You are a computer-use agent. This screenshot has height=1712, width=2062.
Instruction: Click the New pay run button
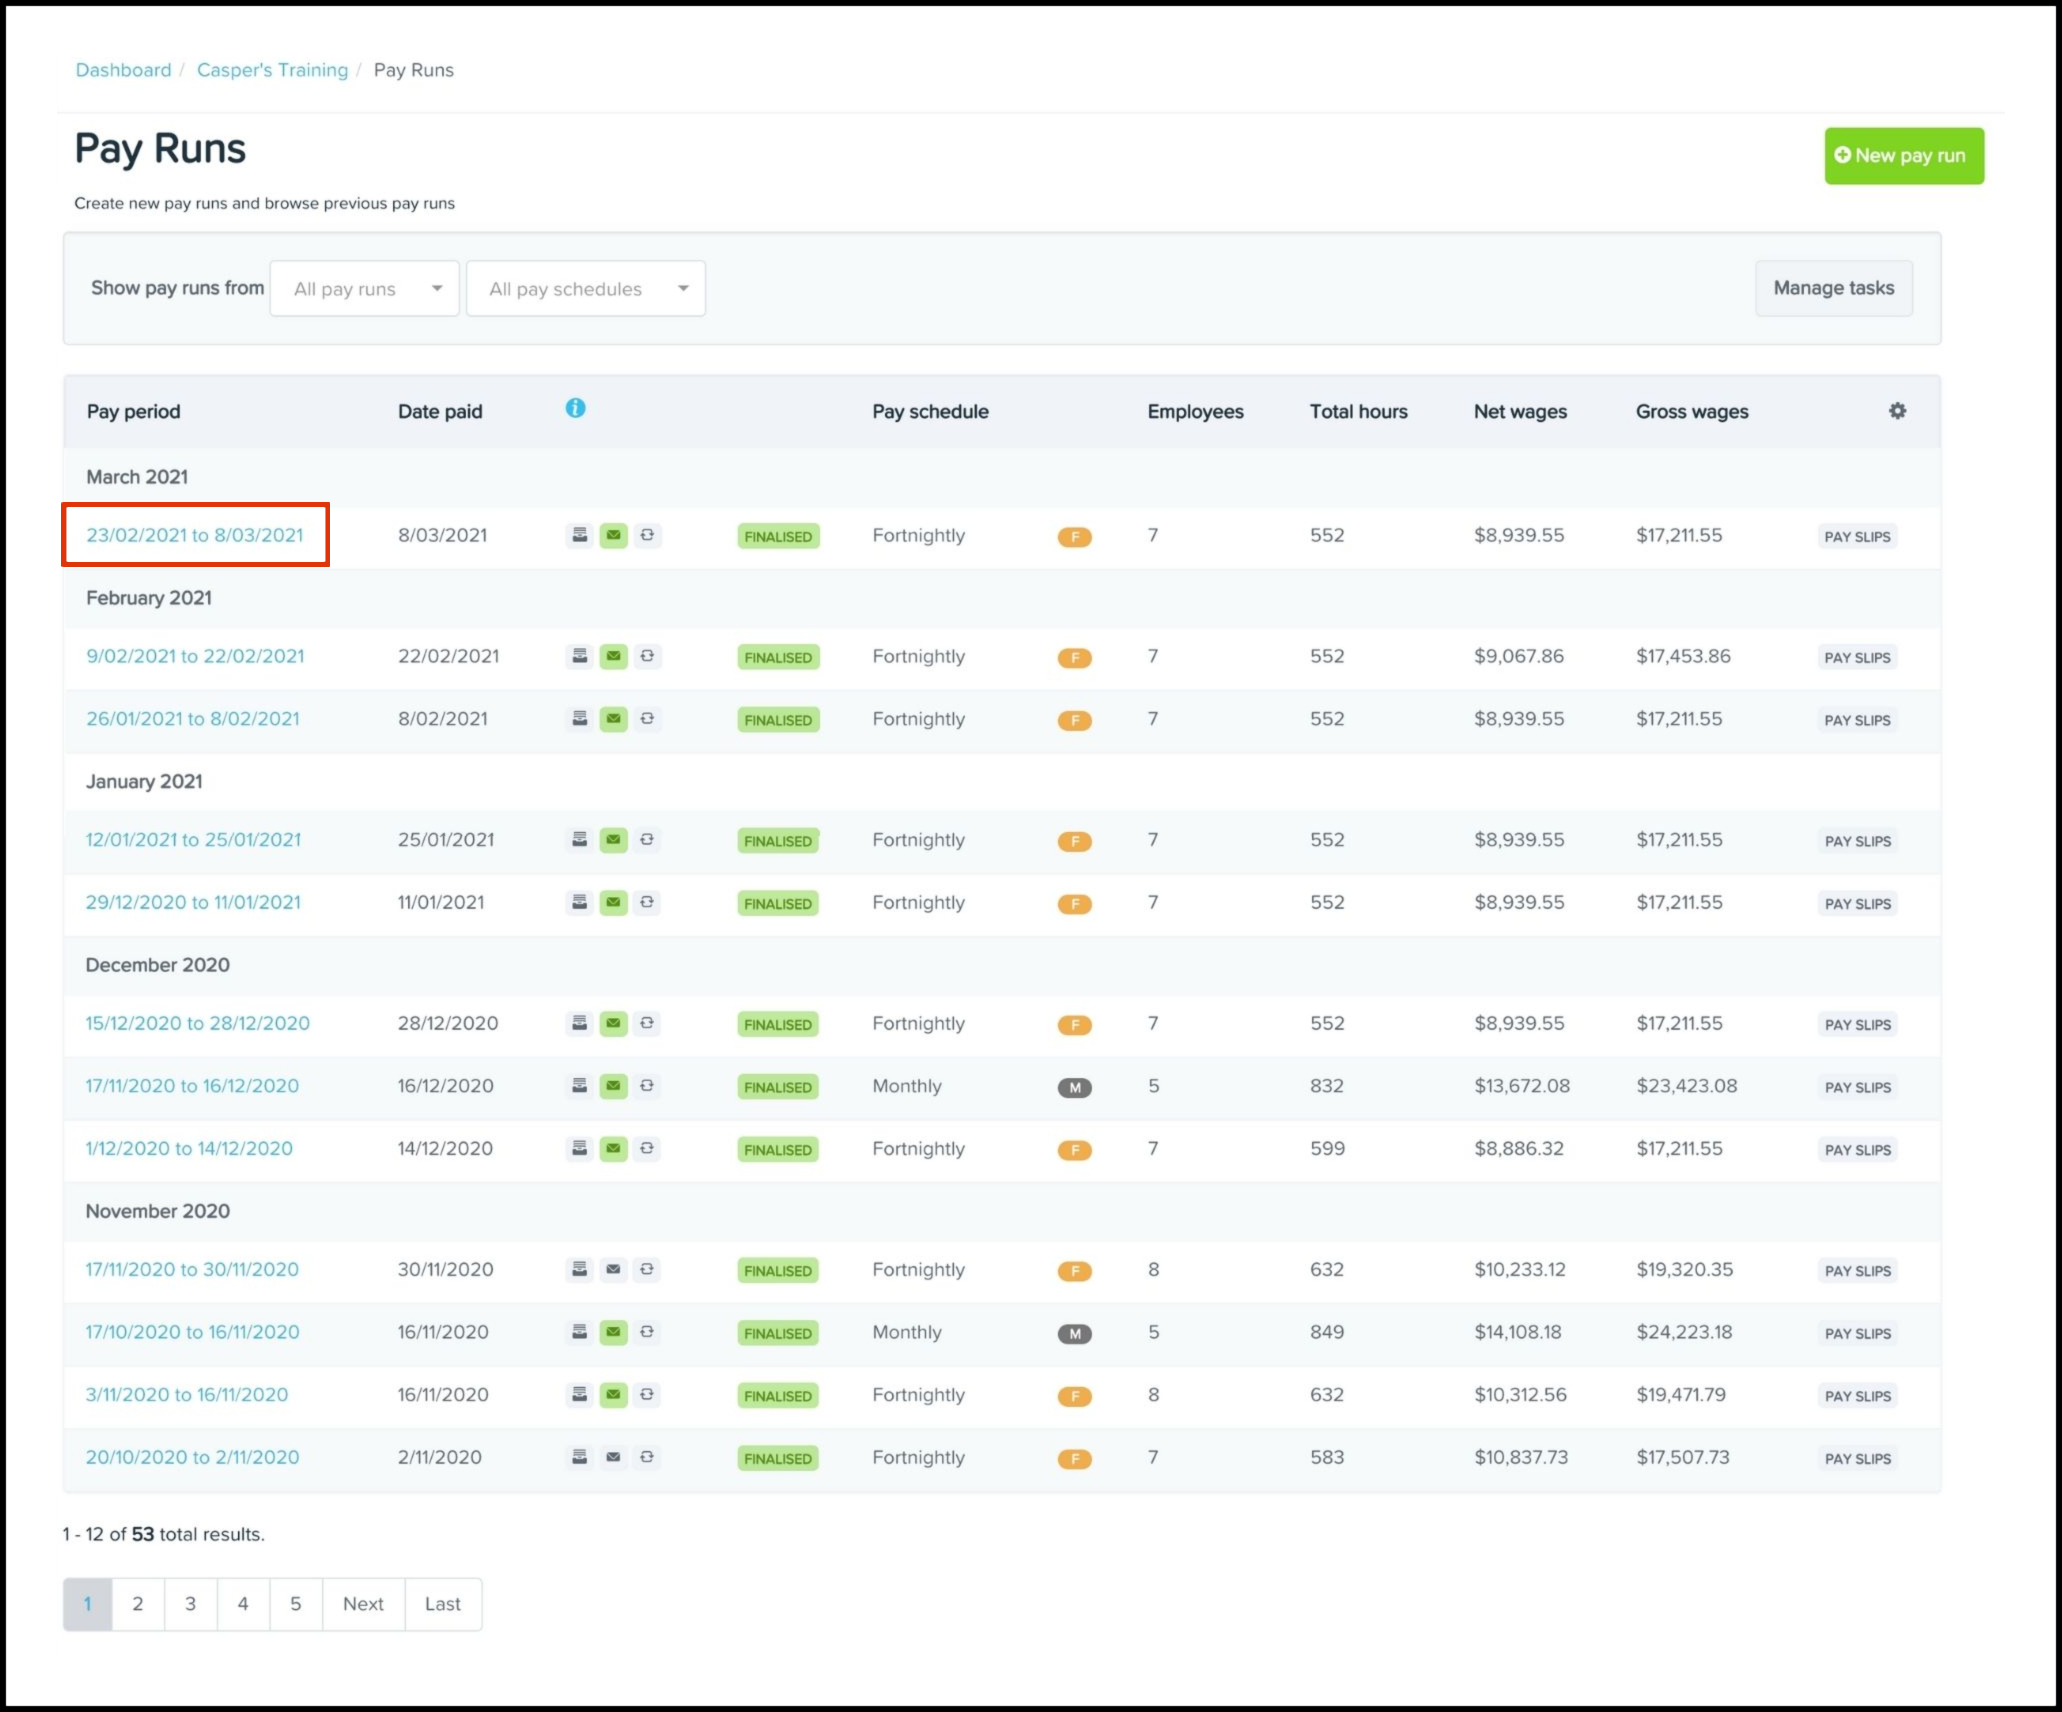click(1903, 156)
